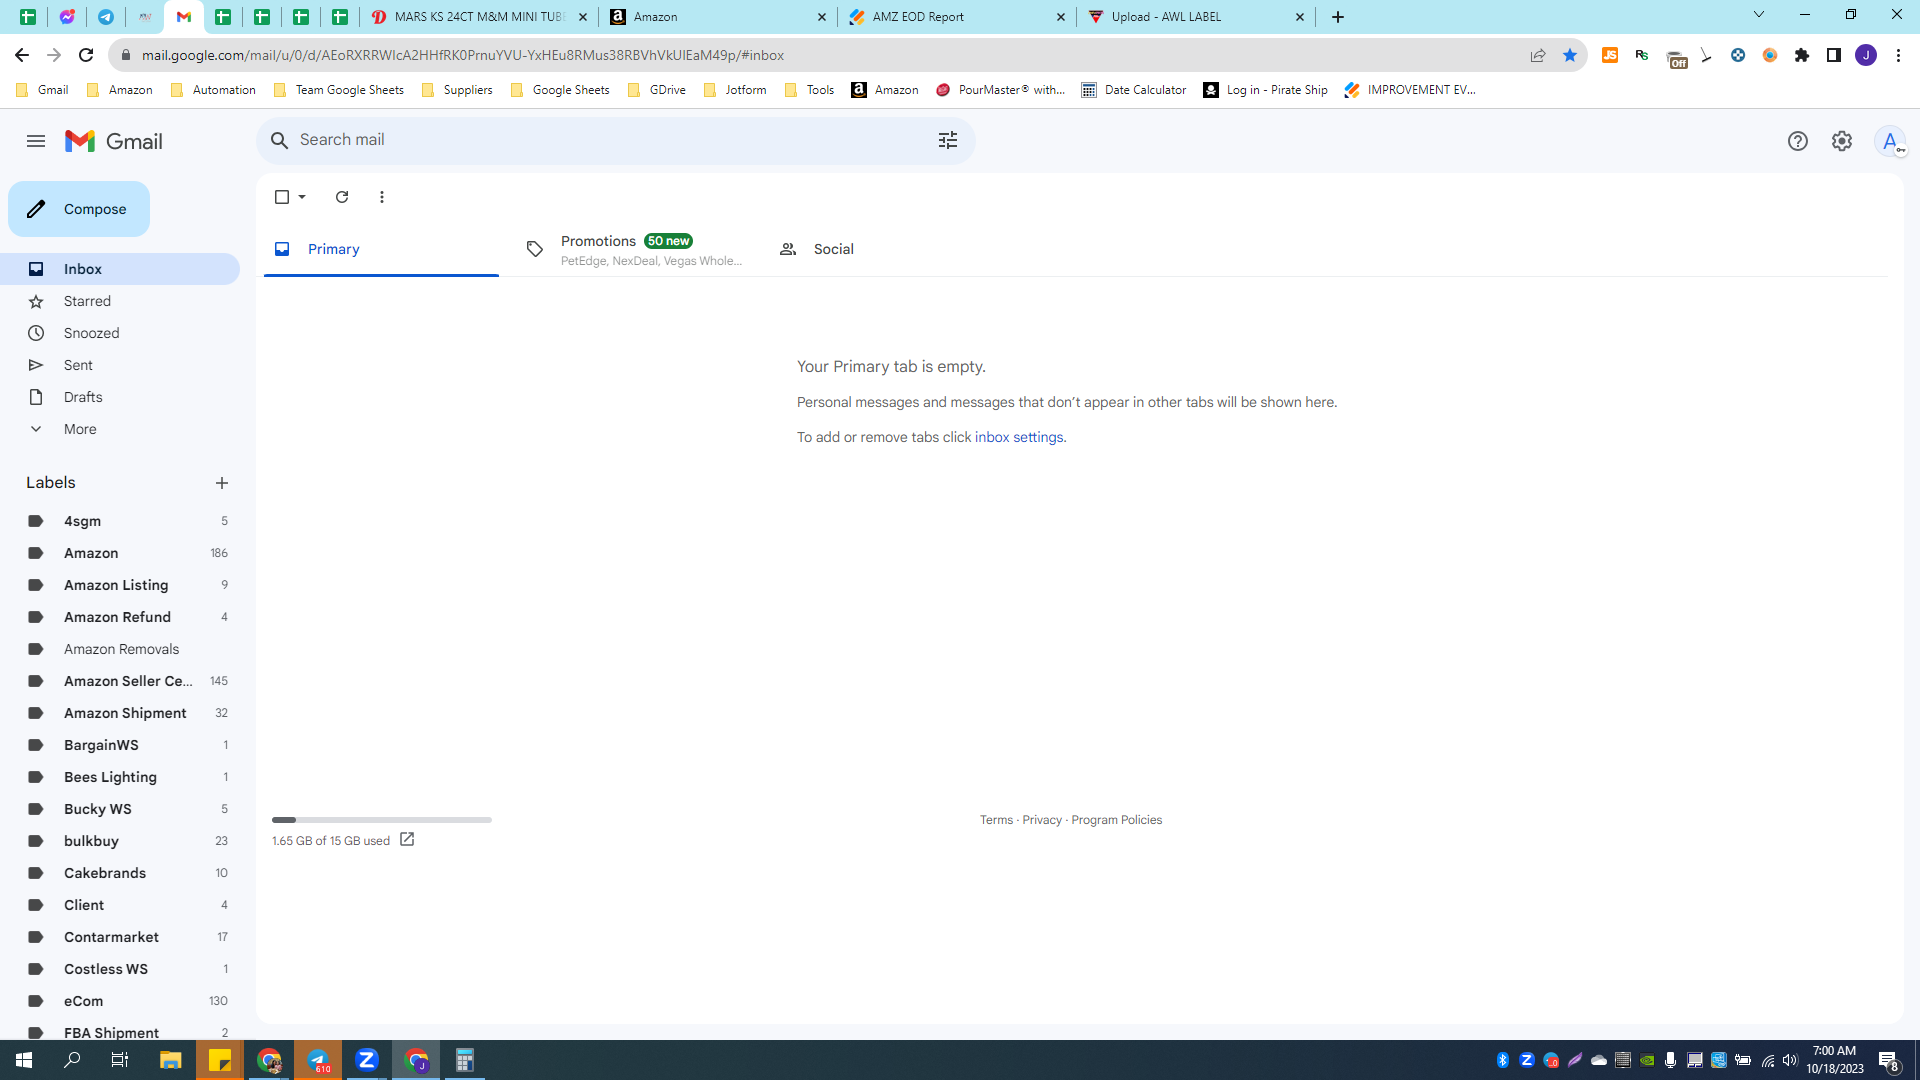Image resolution: width=1920 pixels, height=1080 pixels.
Task: Reload the page
Action: (86, 55)
